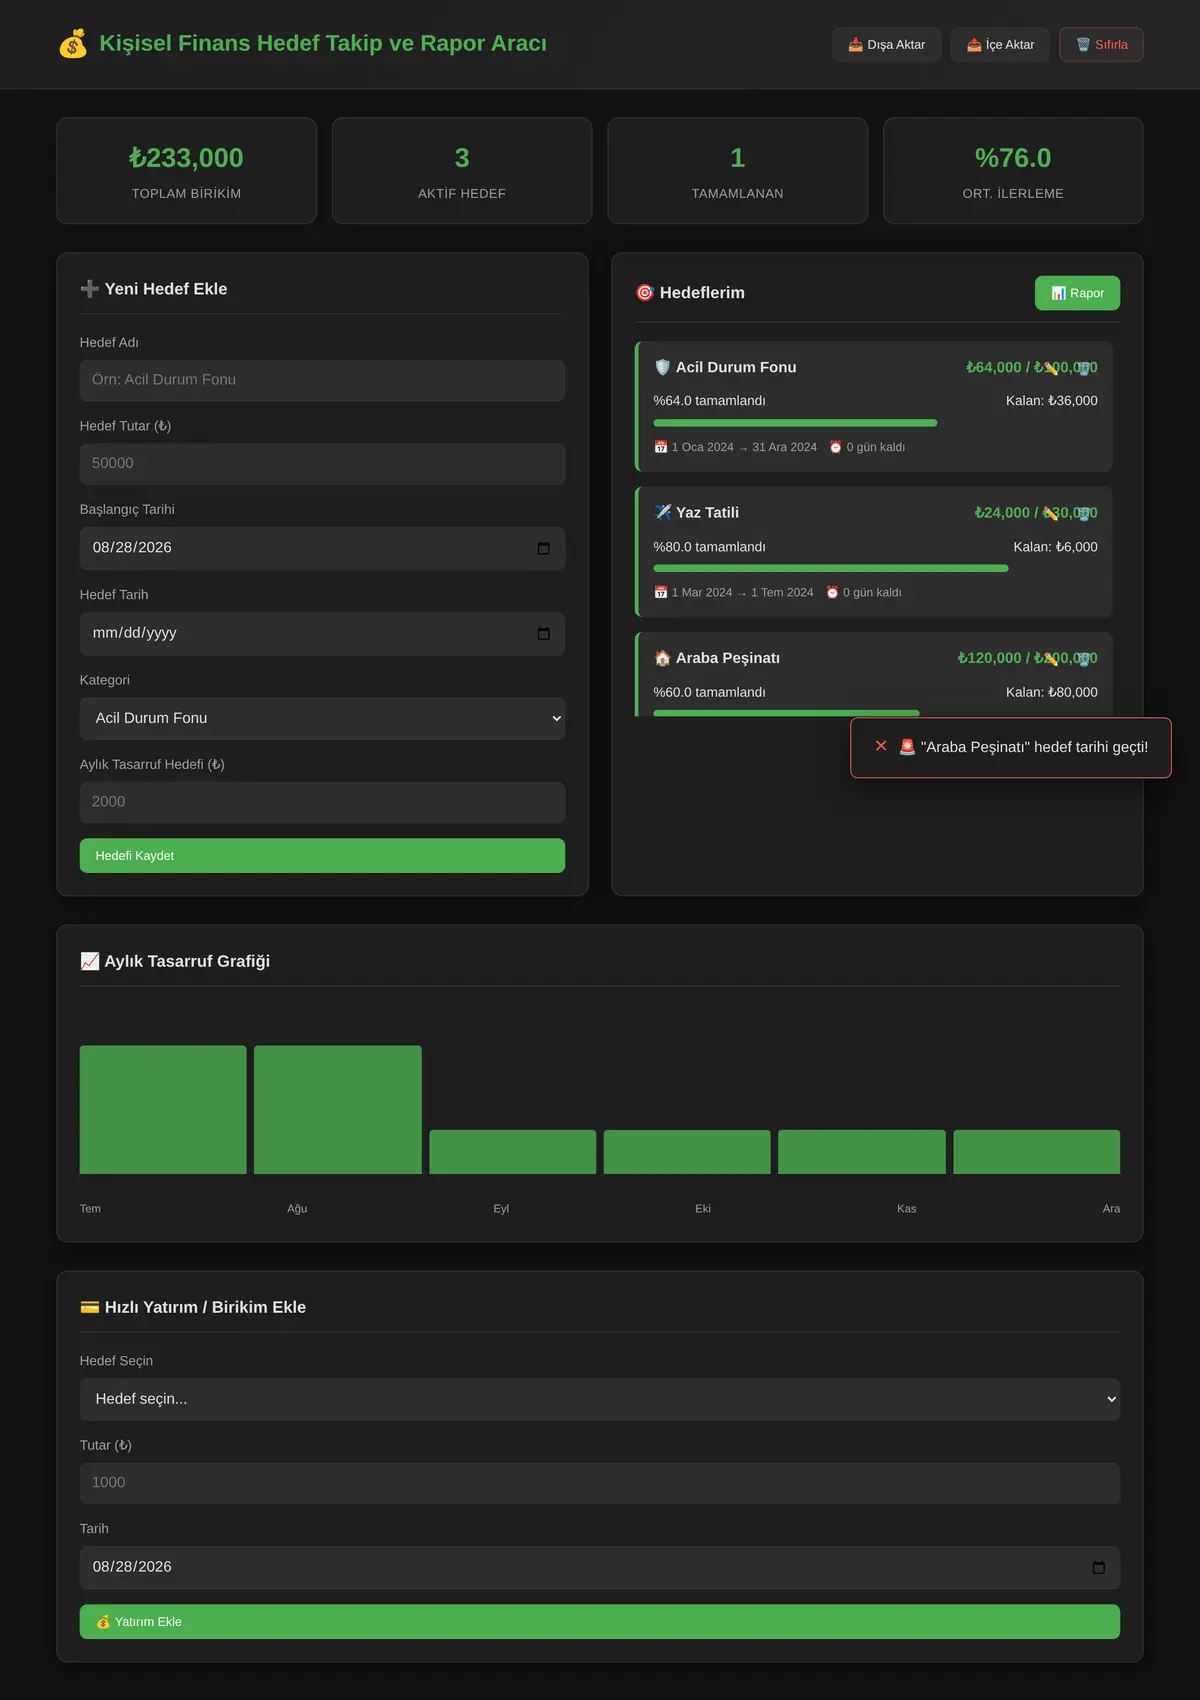Focus the Hedef Adı input field
This screenshot has width=1200, height=1700.
tap(322, 380)
